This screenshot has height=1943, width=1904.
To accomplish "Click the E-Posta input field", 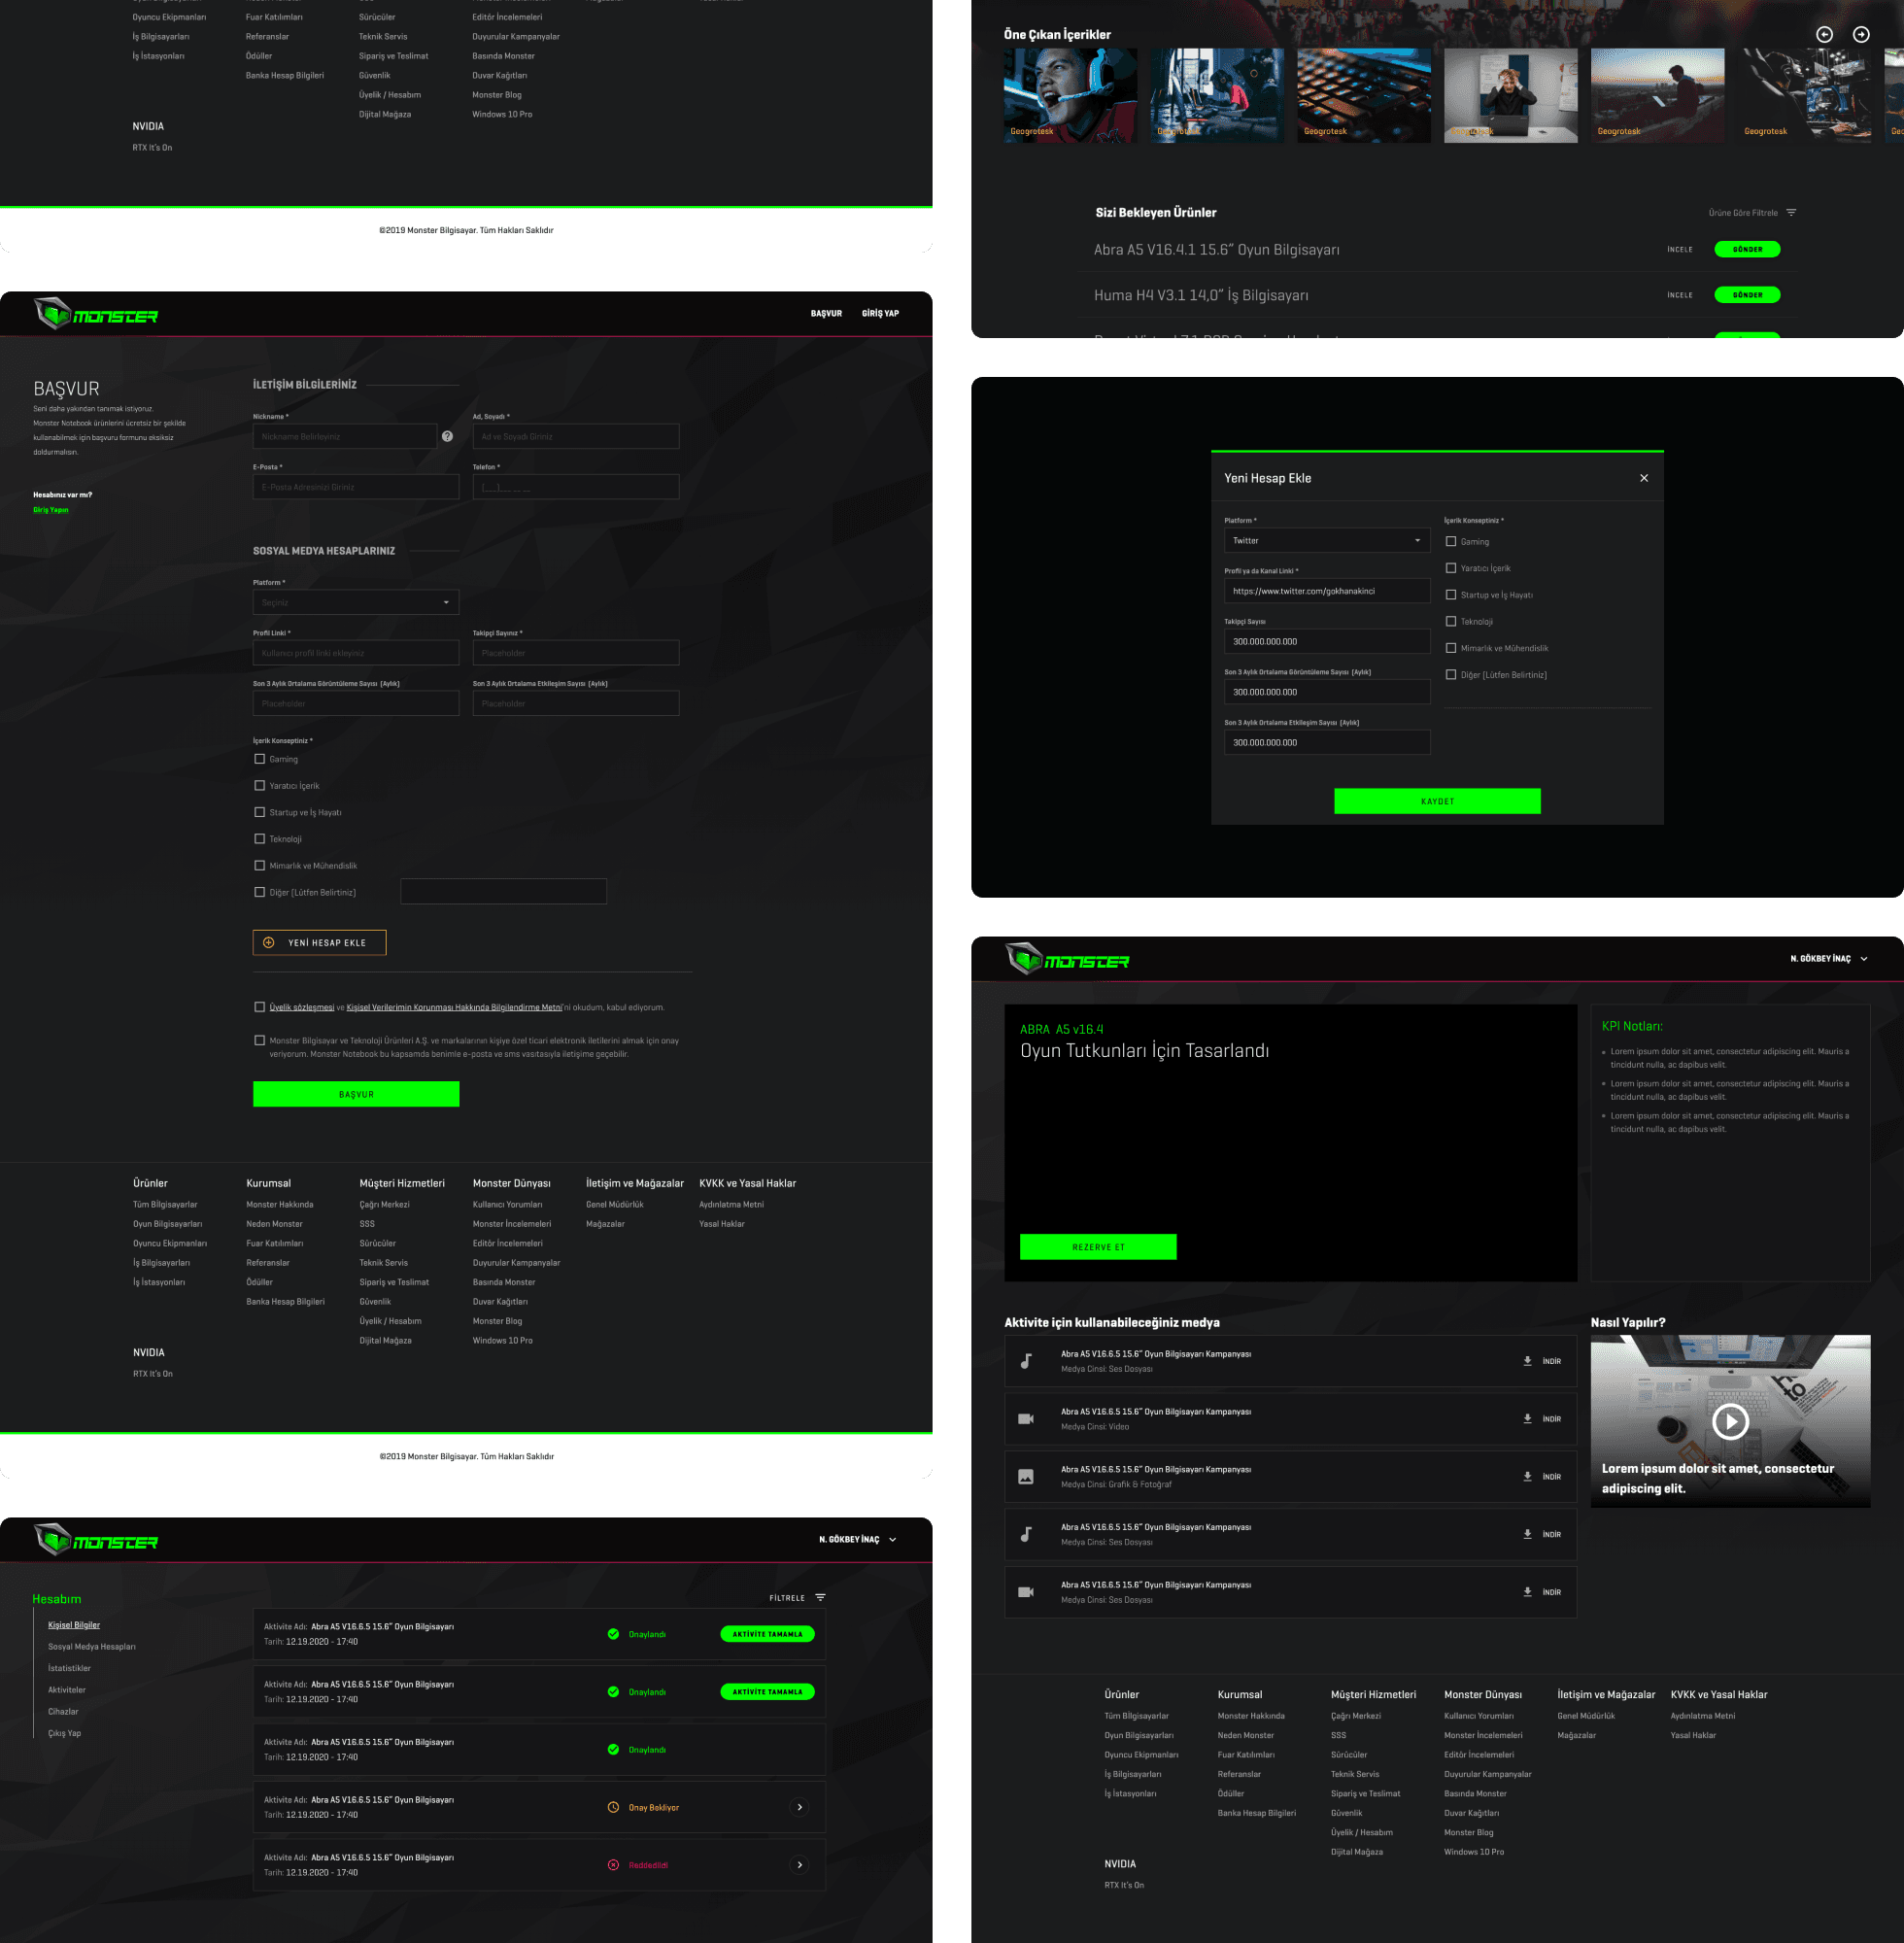I will coord(355,487).
